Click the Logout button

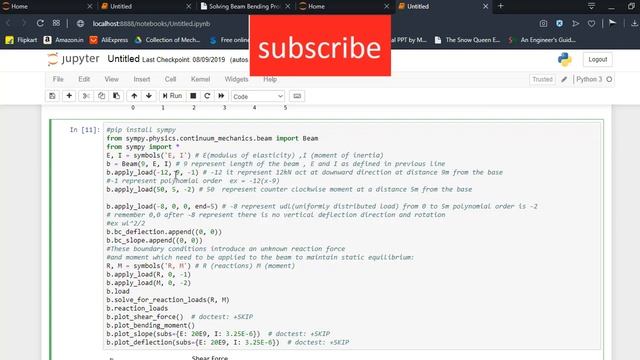(x=598, y=60)
